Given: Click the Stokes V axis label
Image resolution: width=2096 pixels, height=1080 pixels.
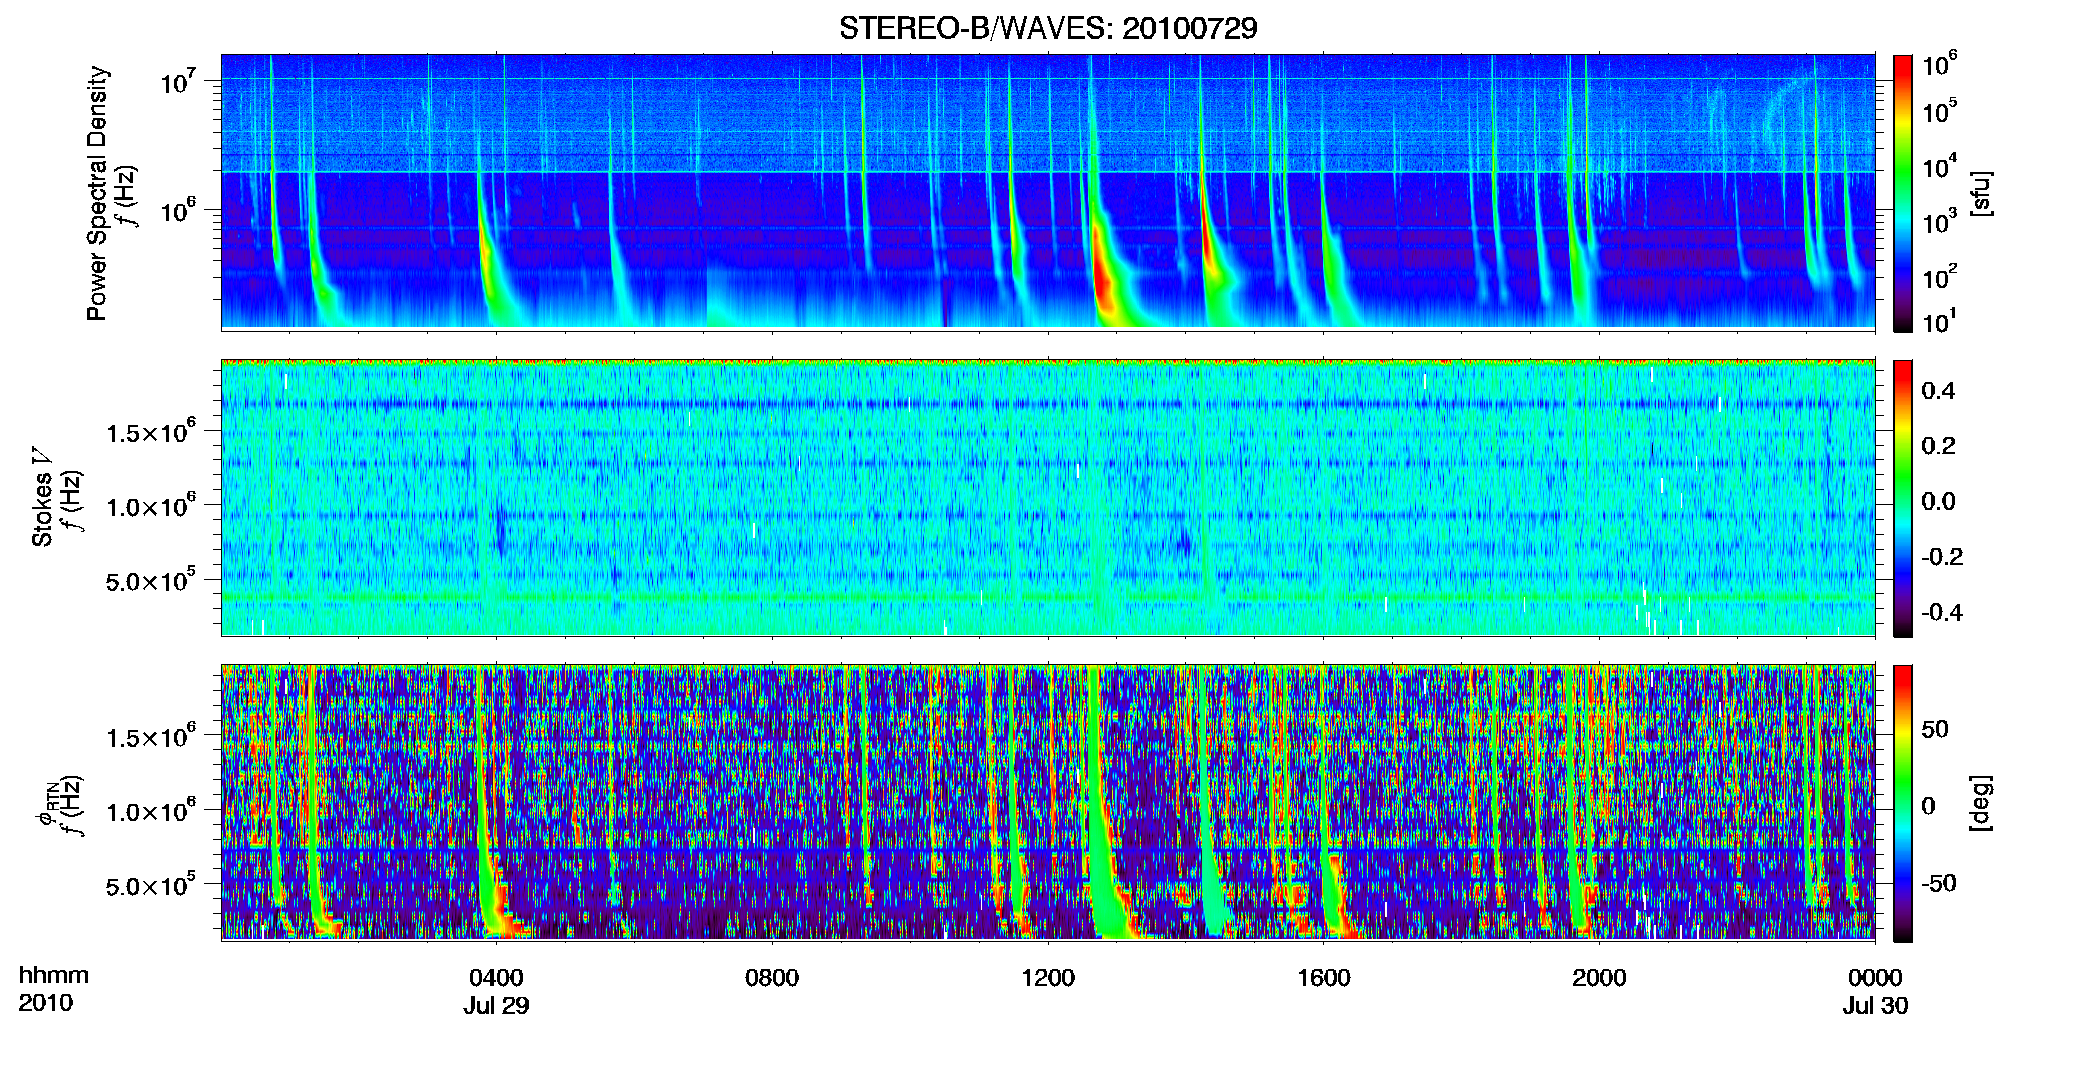Looking at the screenshot, I should (x=42, y=497).
